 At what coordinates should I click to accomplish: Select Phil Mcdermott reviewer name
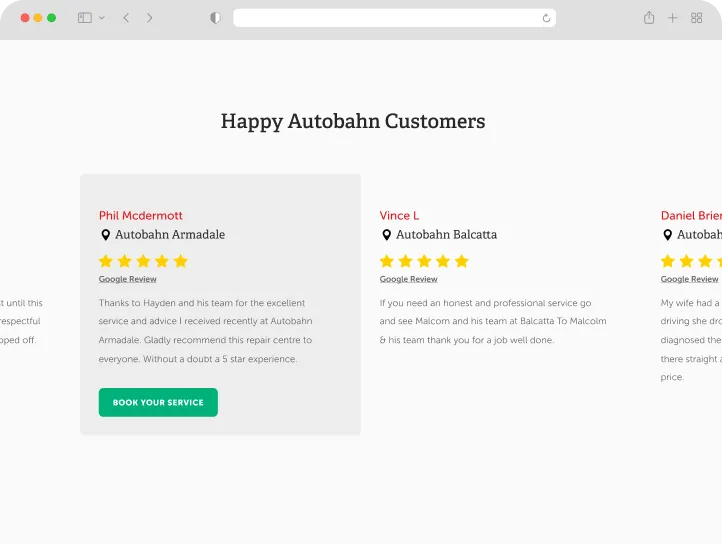point(141,216)
